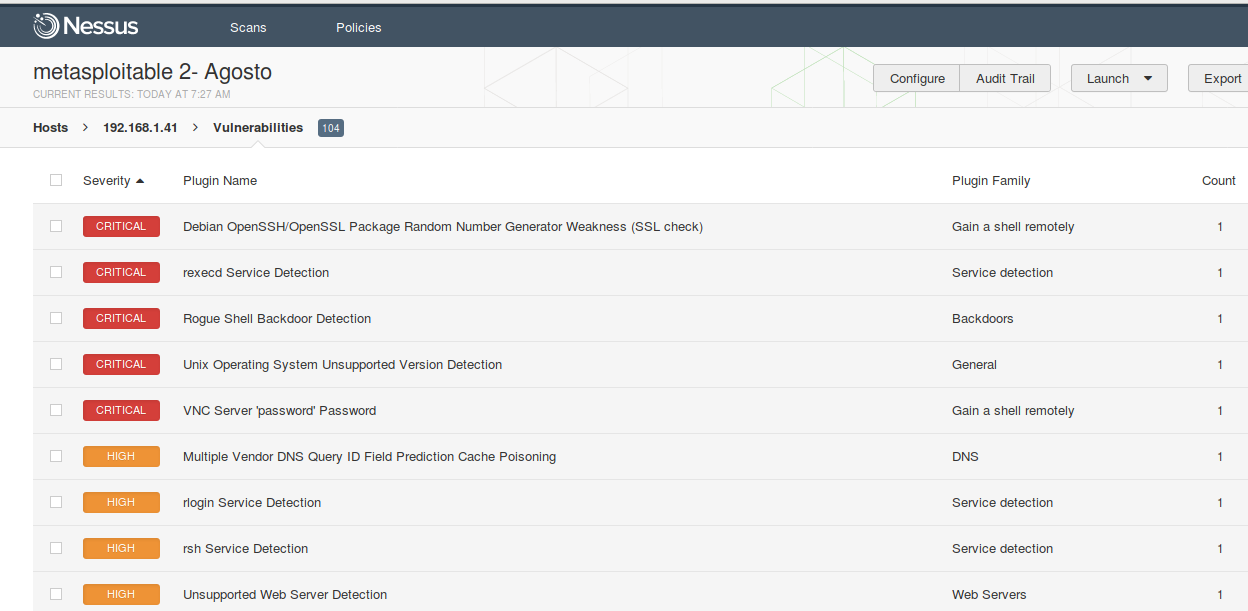Sort by the Severity column
The image size is (1248, 611).
(x=114, y=181)
